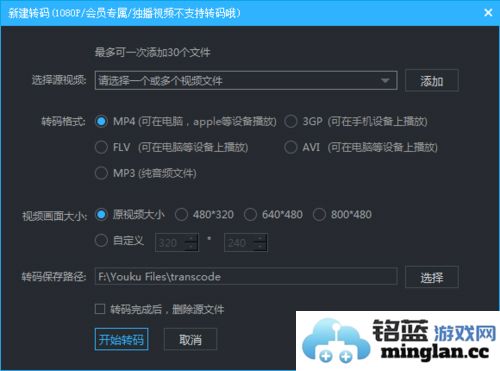Click the 请选择一个或多个视频文件 combo box
500x371 pixels.
246,80
